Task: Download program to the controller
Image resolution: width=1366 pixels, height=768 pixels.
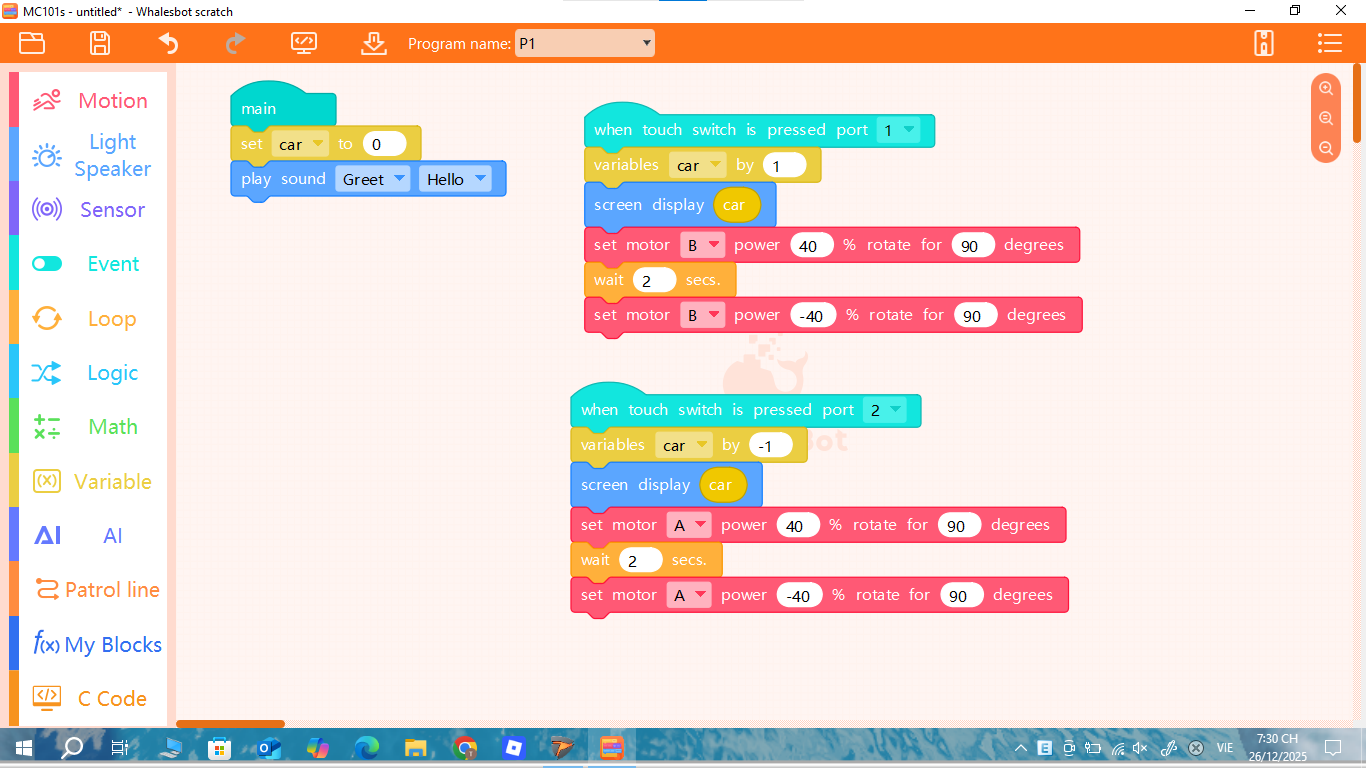Action: click(373, 43)
